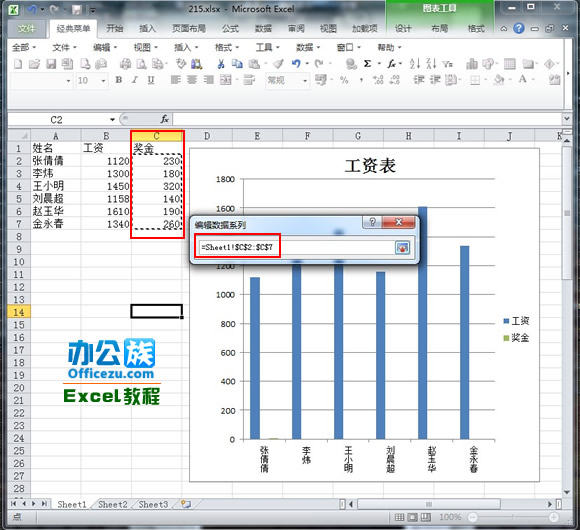580x530 pixels.
Task: Open the classic 编辑 dropdown menu
Action: (105, 47)
